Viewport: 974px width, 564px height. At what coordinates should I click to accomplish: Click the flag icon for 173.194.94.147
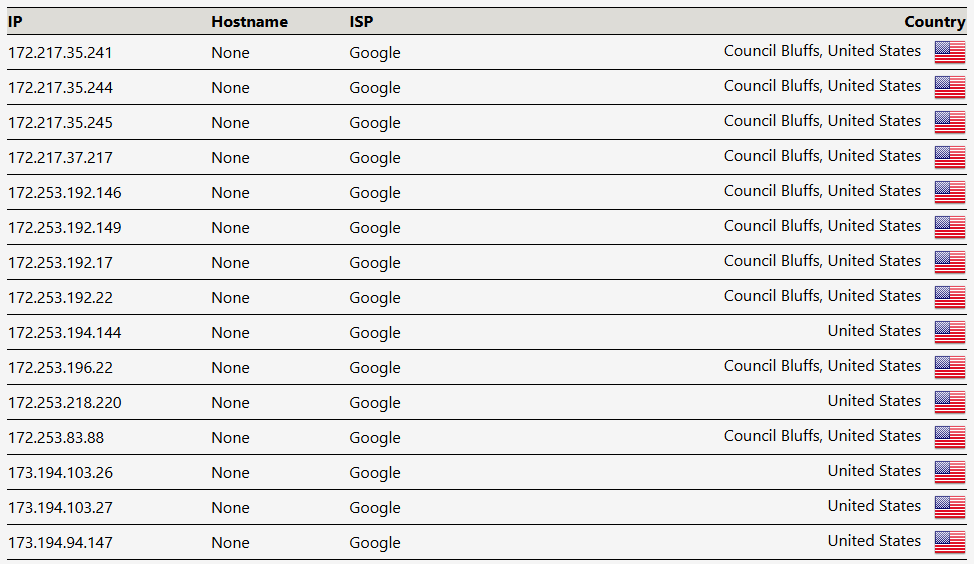[x=949, y=542]
